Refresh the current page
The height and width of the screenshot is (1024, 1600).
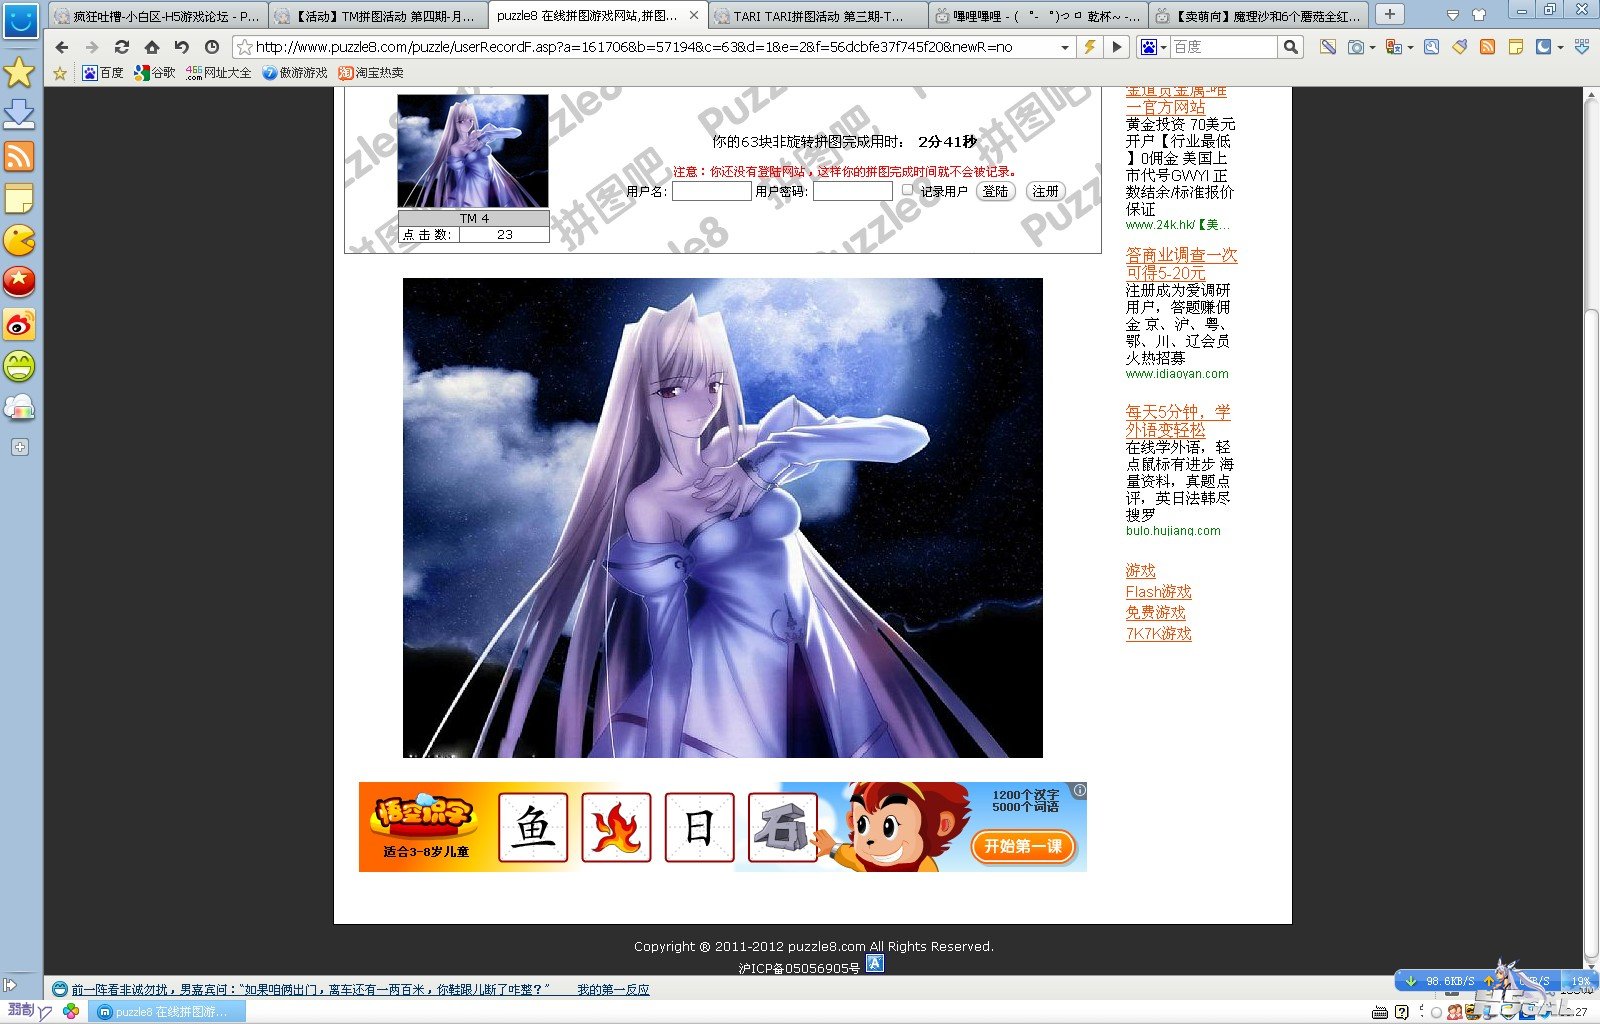122,47
